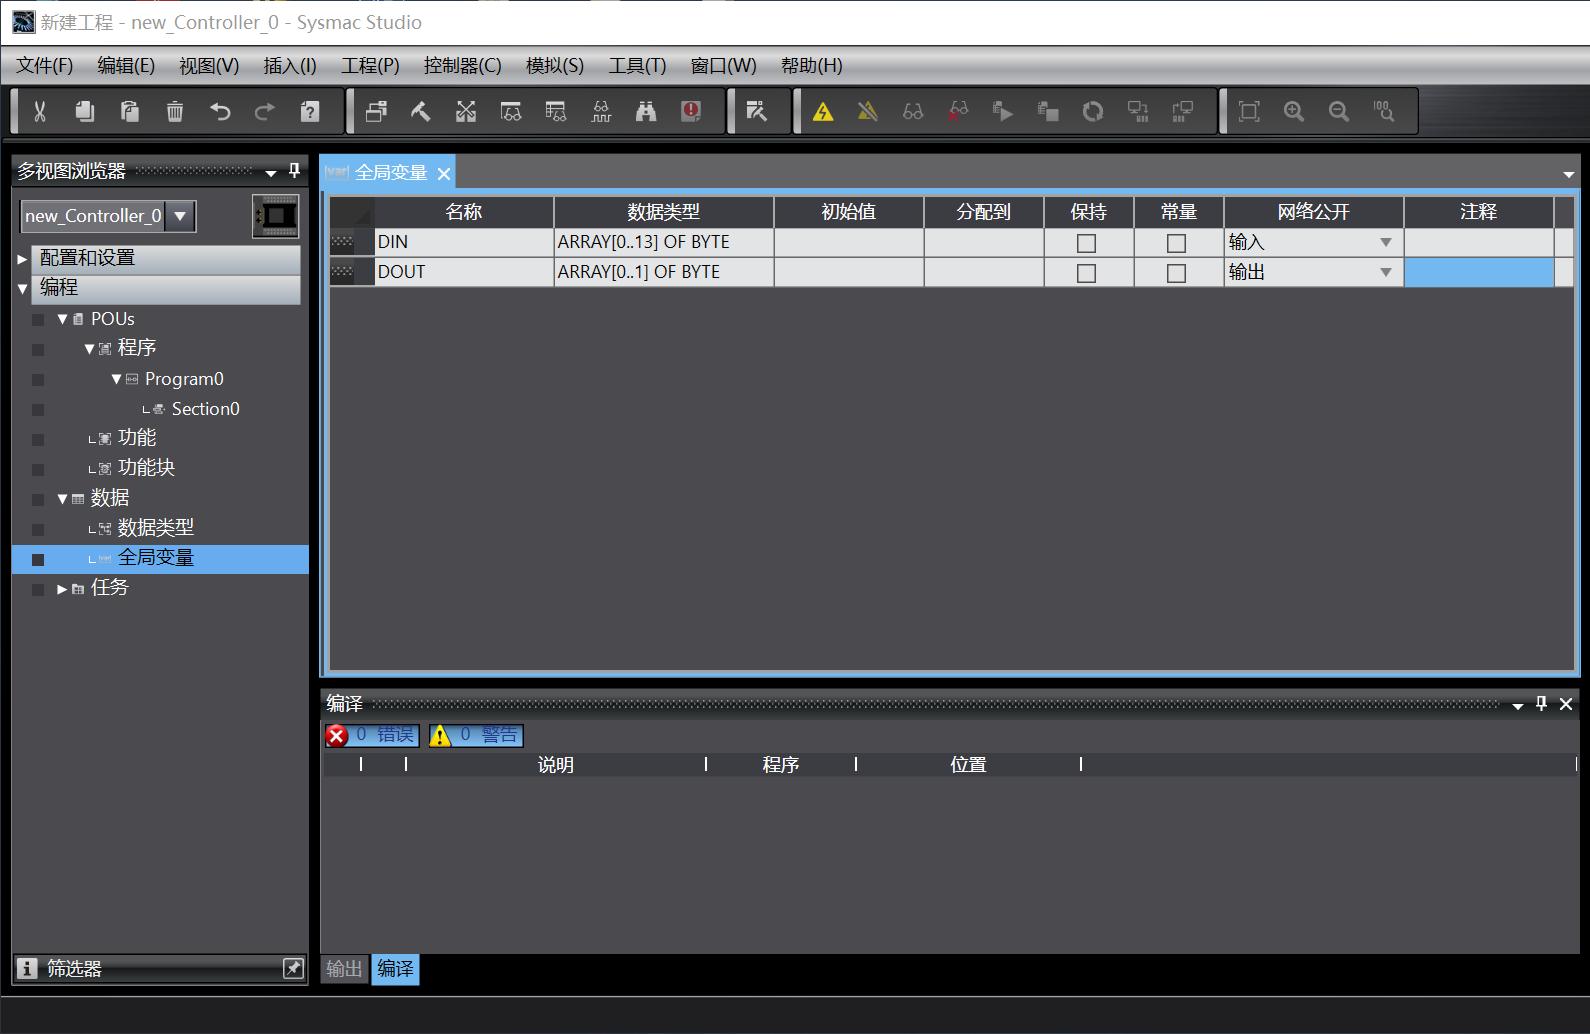Screen dimensions: 1590x1034
Task: Click the transfer to controller icon
Action: [x=1138, y=111]
